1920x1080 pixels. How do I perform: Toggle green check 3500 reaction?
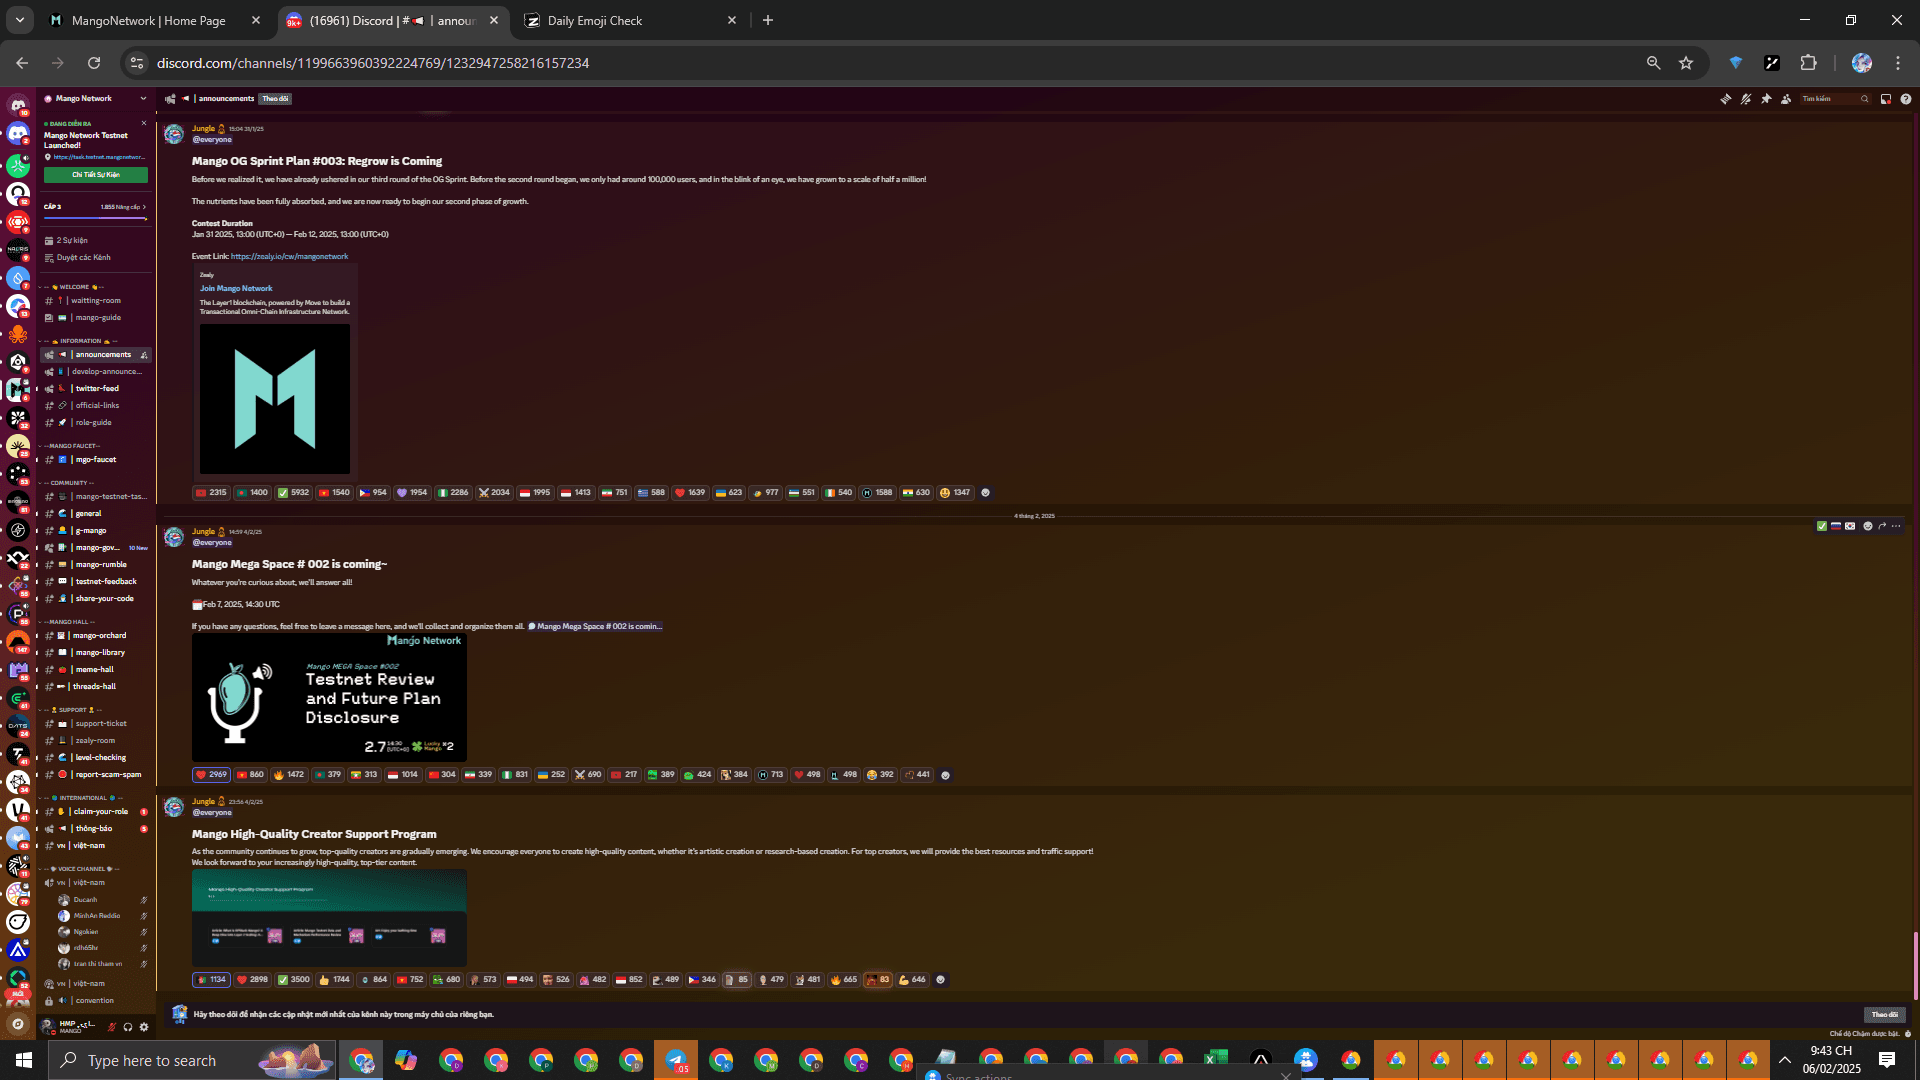(x=293, y=980)
